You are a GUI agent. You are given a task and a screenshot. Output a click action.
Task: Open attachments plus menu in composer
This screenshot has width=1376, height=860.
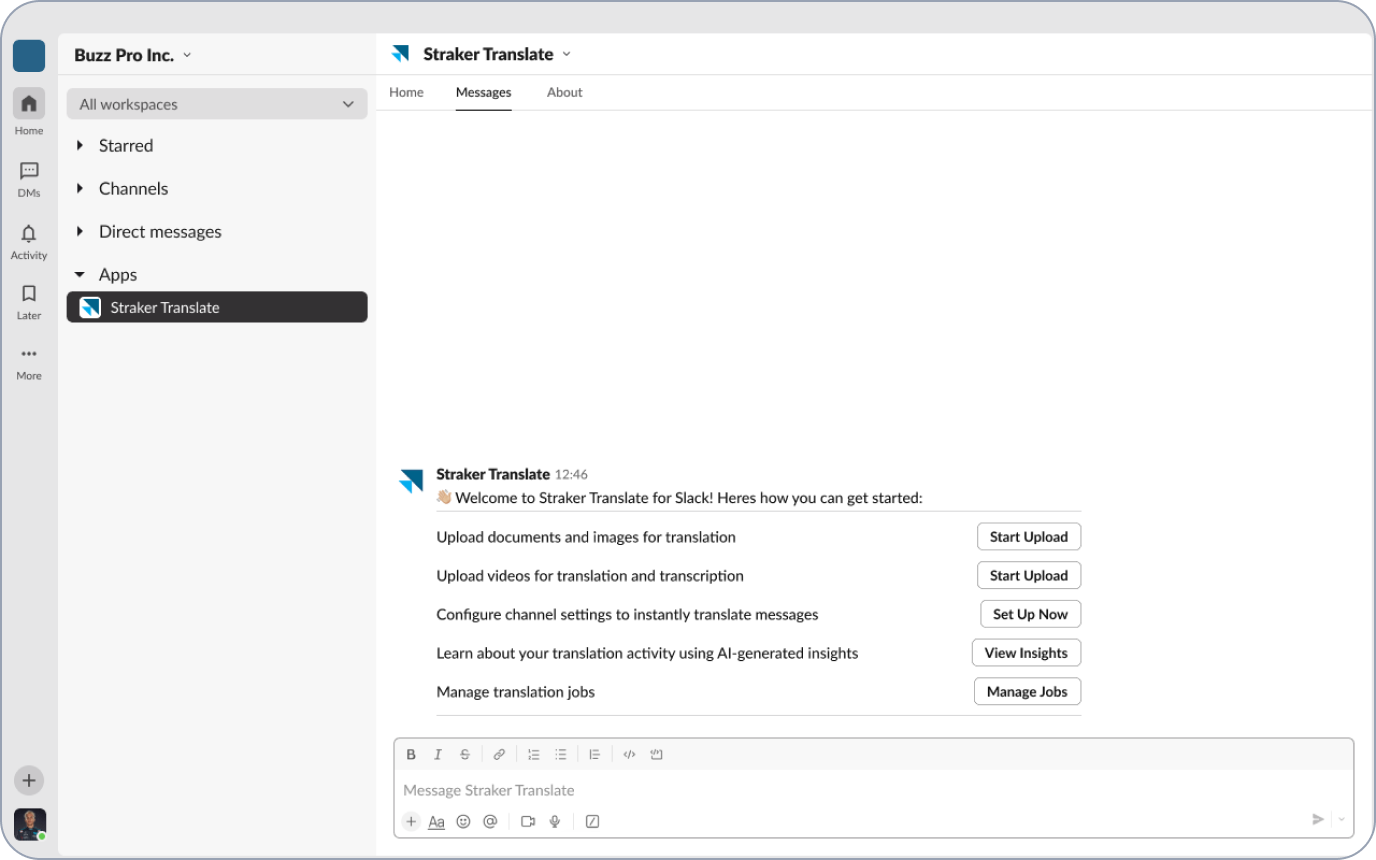[411, 821]
